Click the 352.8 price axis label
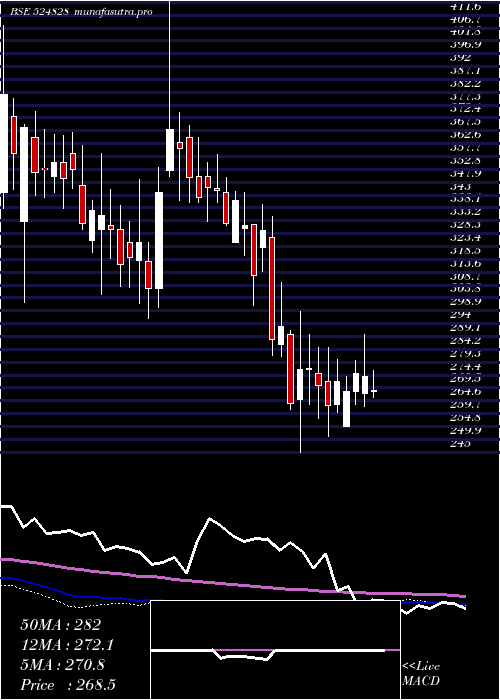This screenshot has width=500, height=700. pos(466,161)
